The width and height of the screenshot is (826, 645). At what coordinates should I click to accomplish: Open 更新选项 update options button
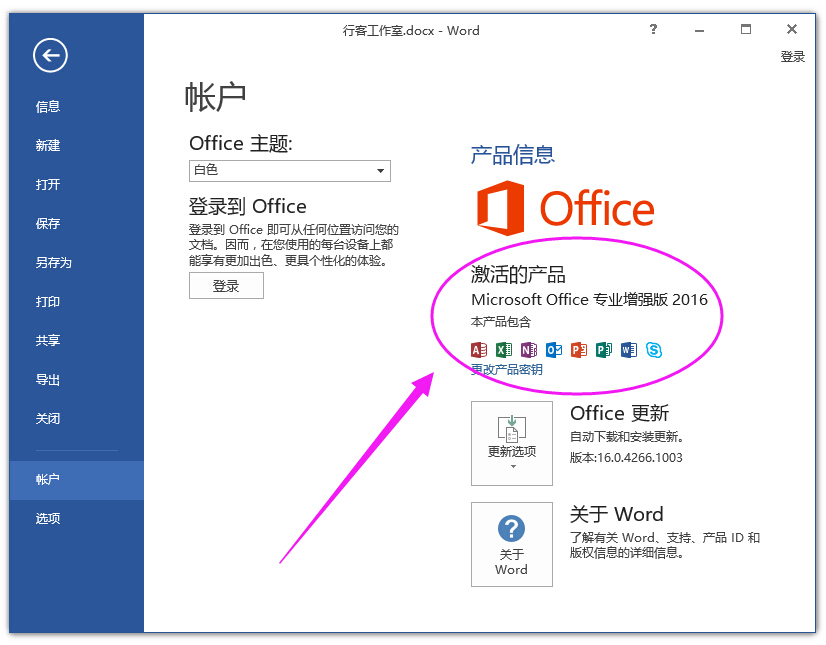click(x=512, y=443)
